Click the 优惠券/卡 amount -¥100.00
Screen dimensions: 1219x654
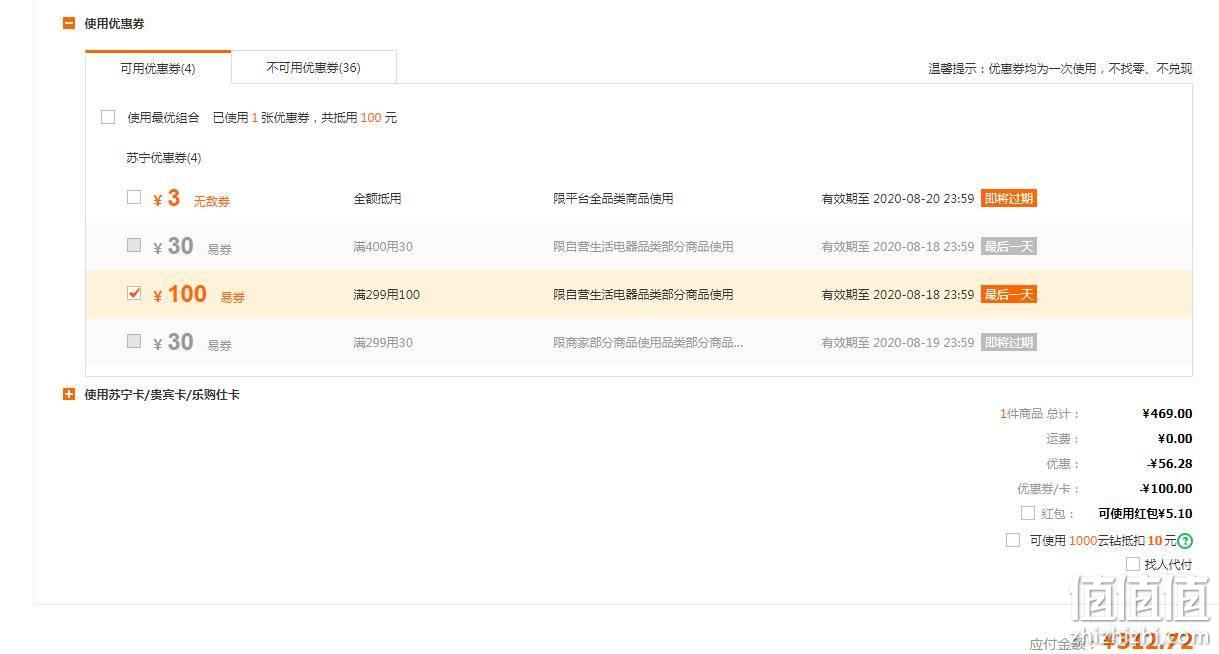click(1166, 489)
